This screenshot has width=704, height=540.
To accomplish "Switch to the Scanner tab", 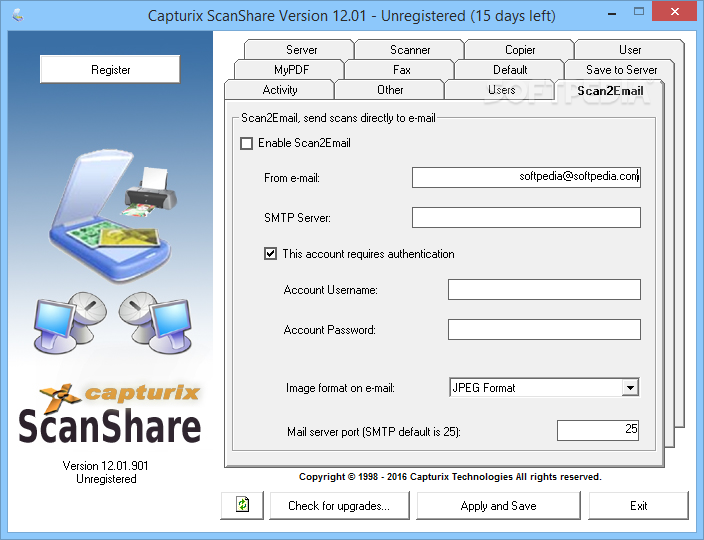I will pos(410,49).
